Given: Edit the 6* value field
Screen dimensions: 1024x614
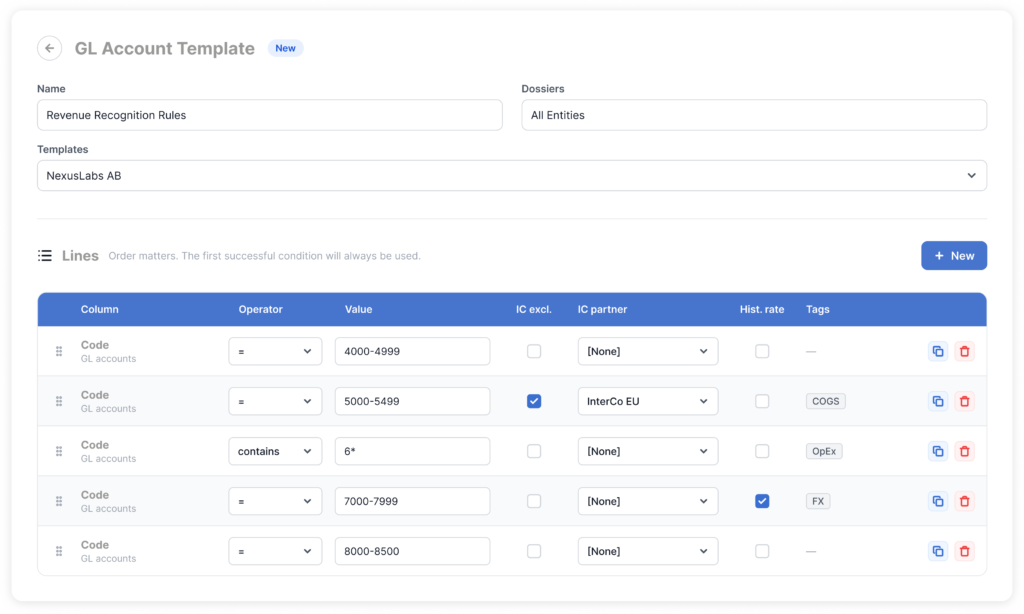Looking at the screenshot, I should coord(412,451).
